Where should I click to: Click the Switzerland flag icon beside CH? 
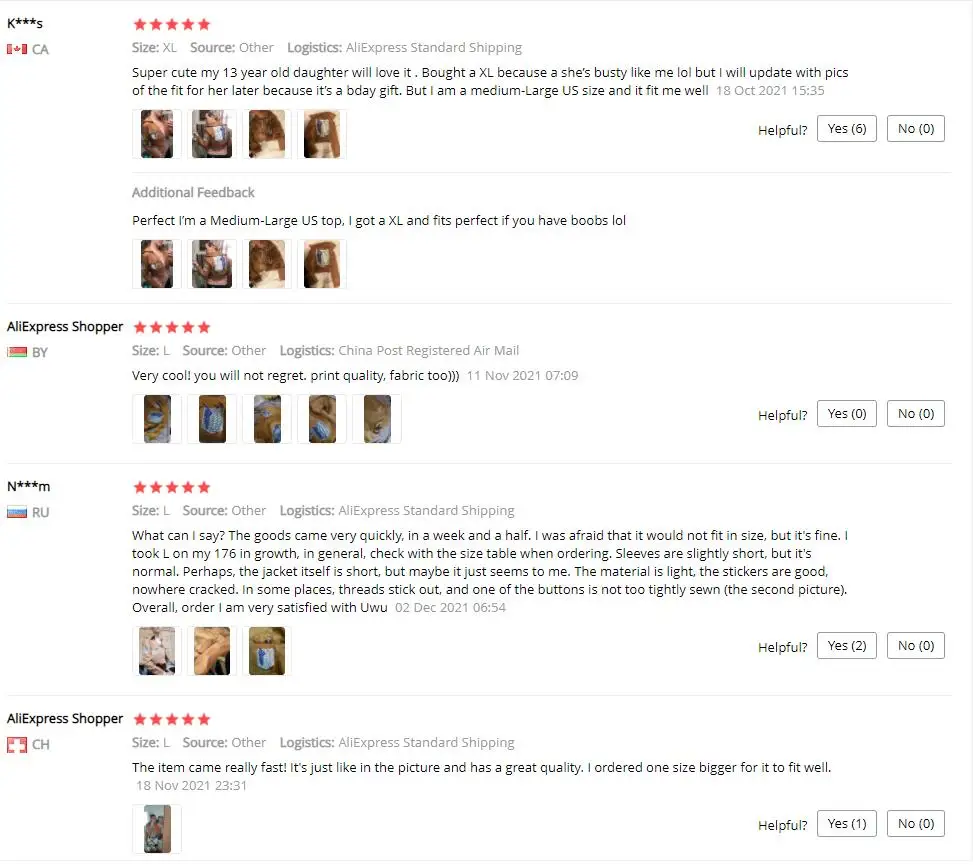[x=17, y=745]
